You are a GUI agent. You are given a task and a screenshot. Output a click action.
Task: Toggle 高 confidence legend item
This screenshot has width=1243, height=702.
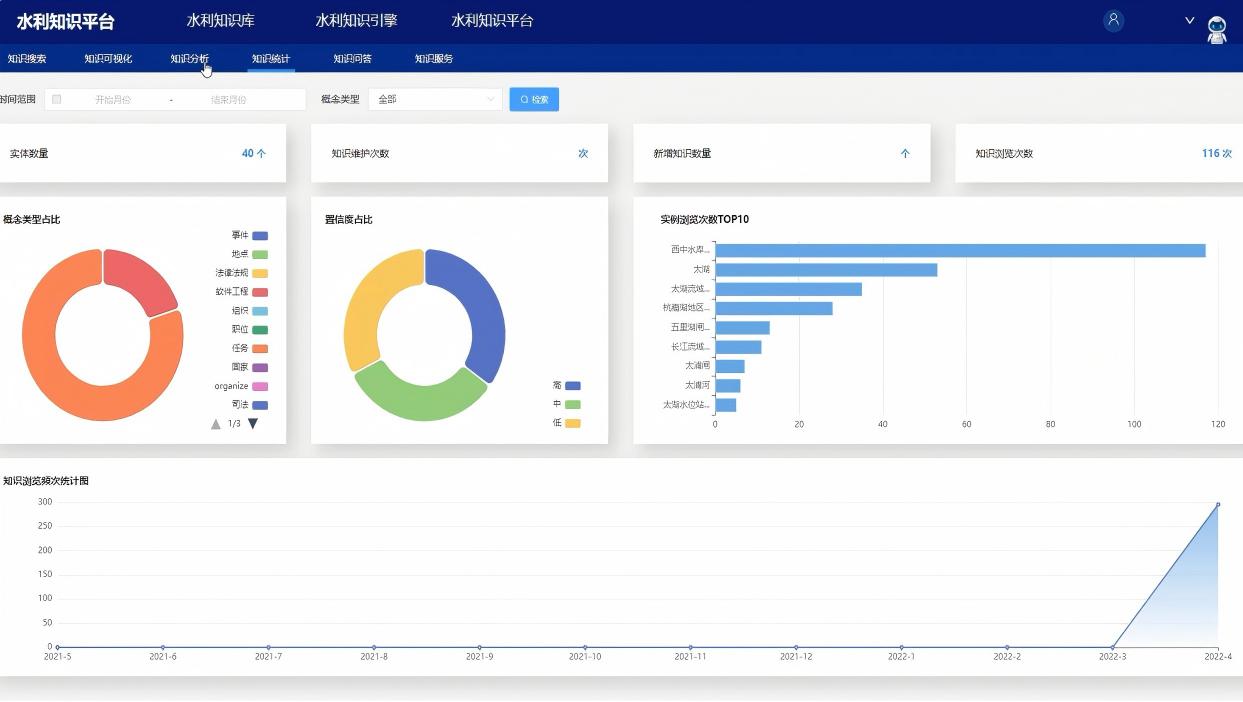(566, 385)
